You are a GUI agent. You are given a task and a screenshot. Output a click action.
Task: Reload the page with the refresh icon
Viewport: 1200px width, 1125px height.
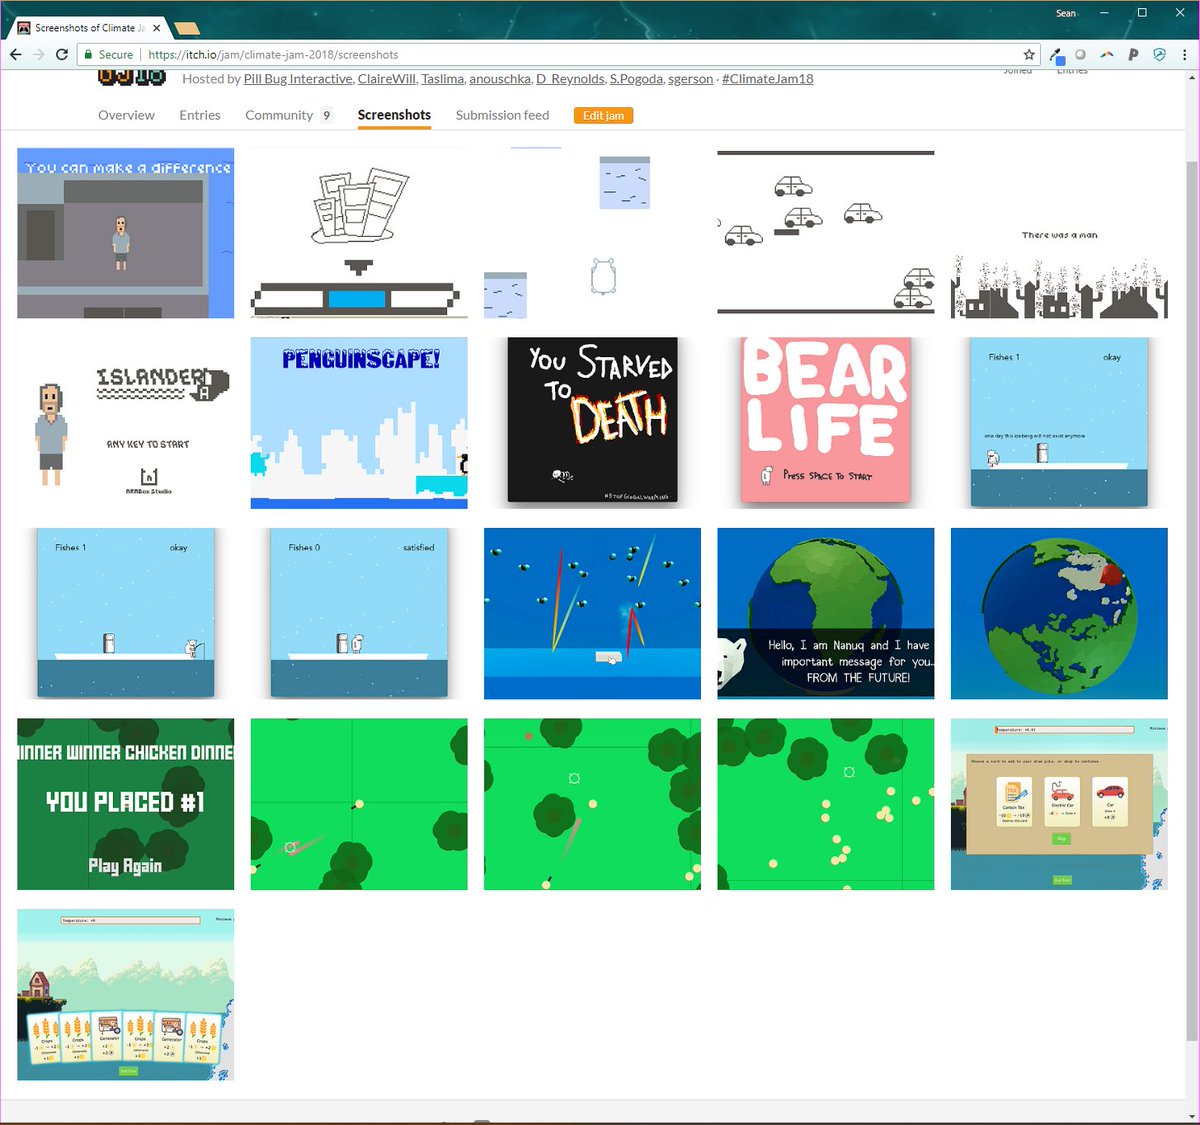62,54
